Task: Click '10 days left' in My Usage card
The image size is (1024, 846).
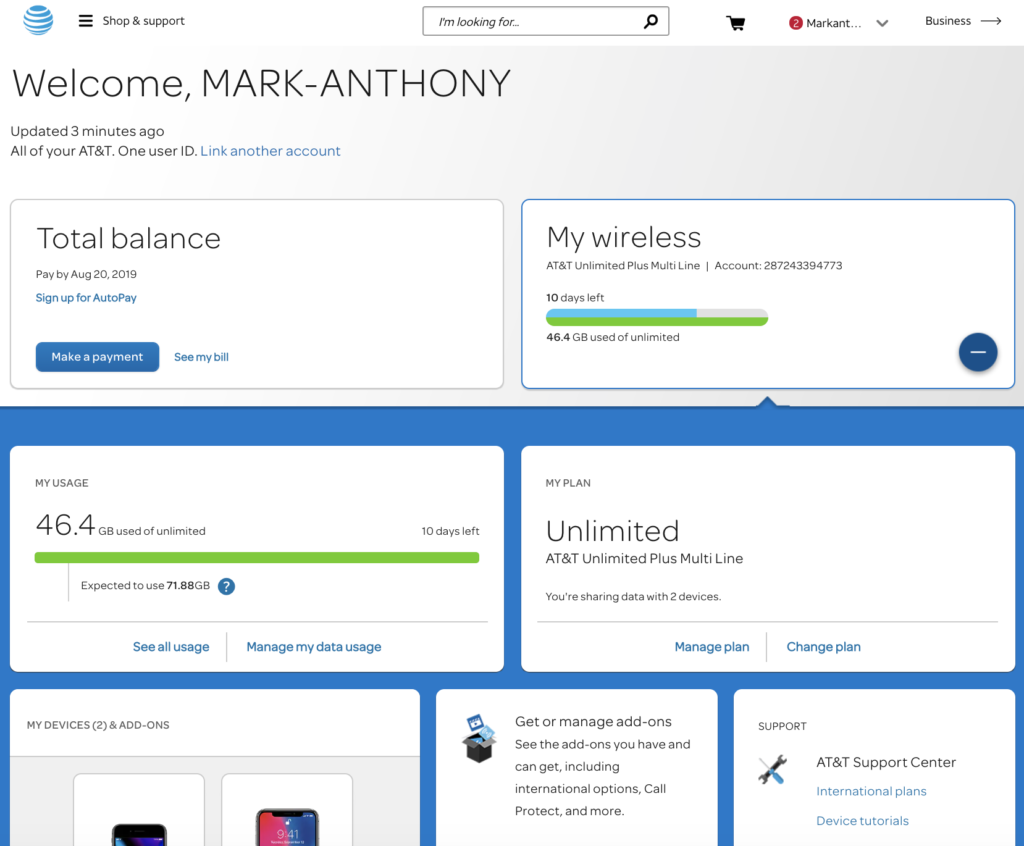Action: point(450,531)
